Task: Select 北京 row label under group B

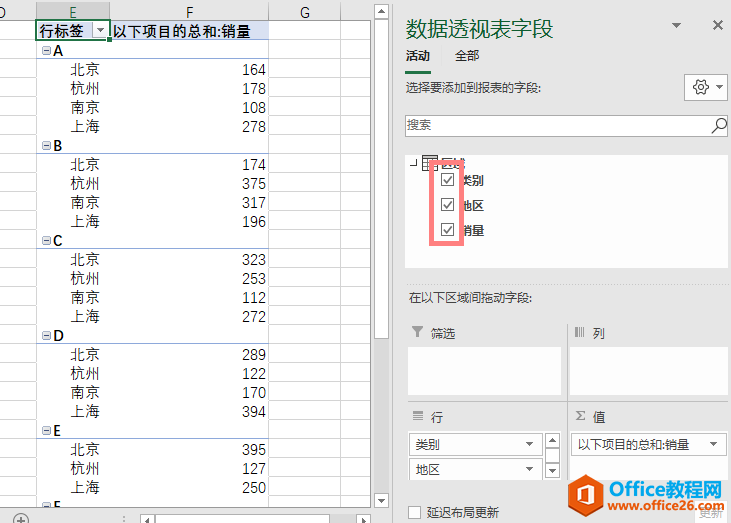Action: pos(85,165)
